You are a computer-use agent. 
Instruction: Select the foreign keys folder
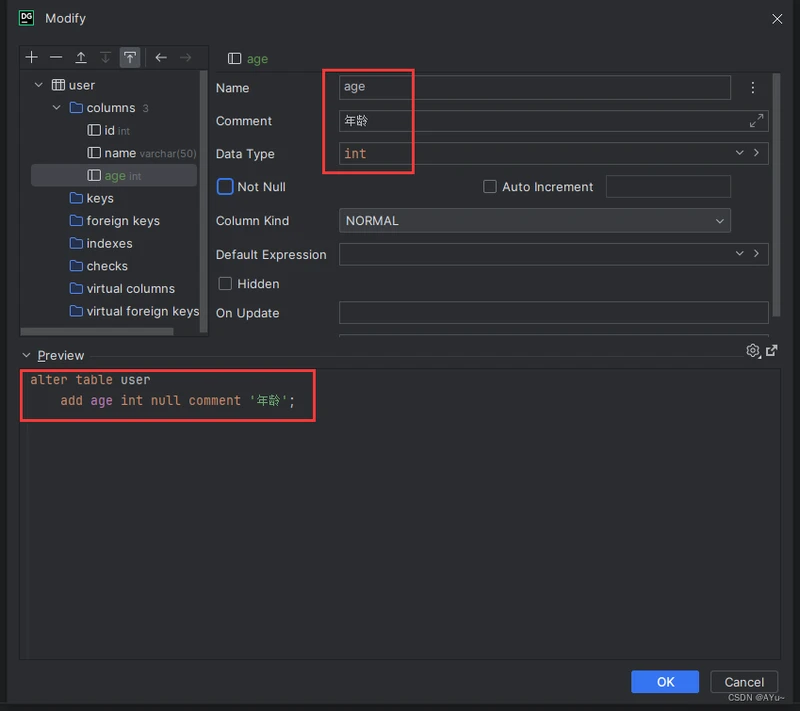coord(114,221)
